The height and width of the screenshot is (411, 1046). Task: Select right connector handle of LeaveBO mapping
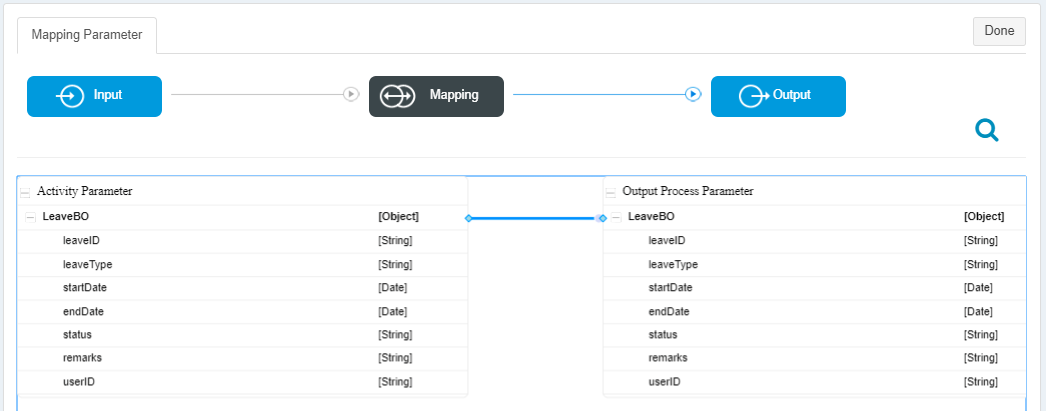[x=602, y=218]
